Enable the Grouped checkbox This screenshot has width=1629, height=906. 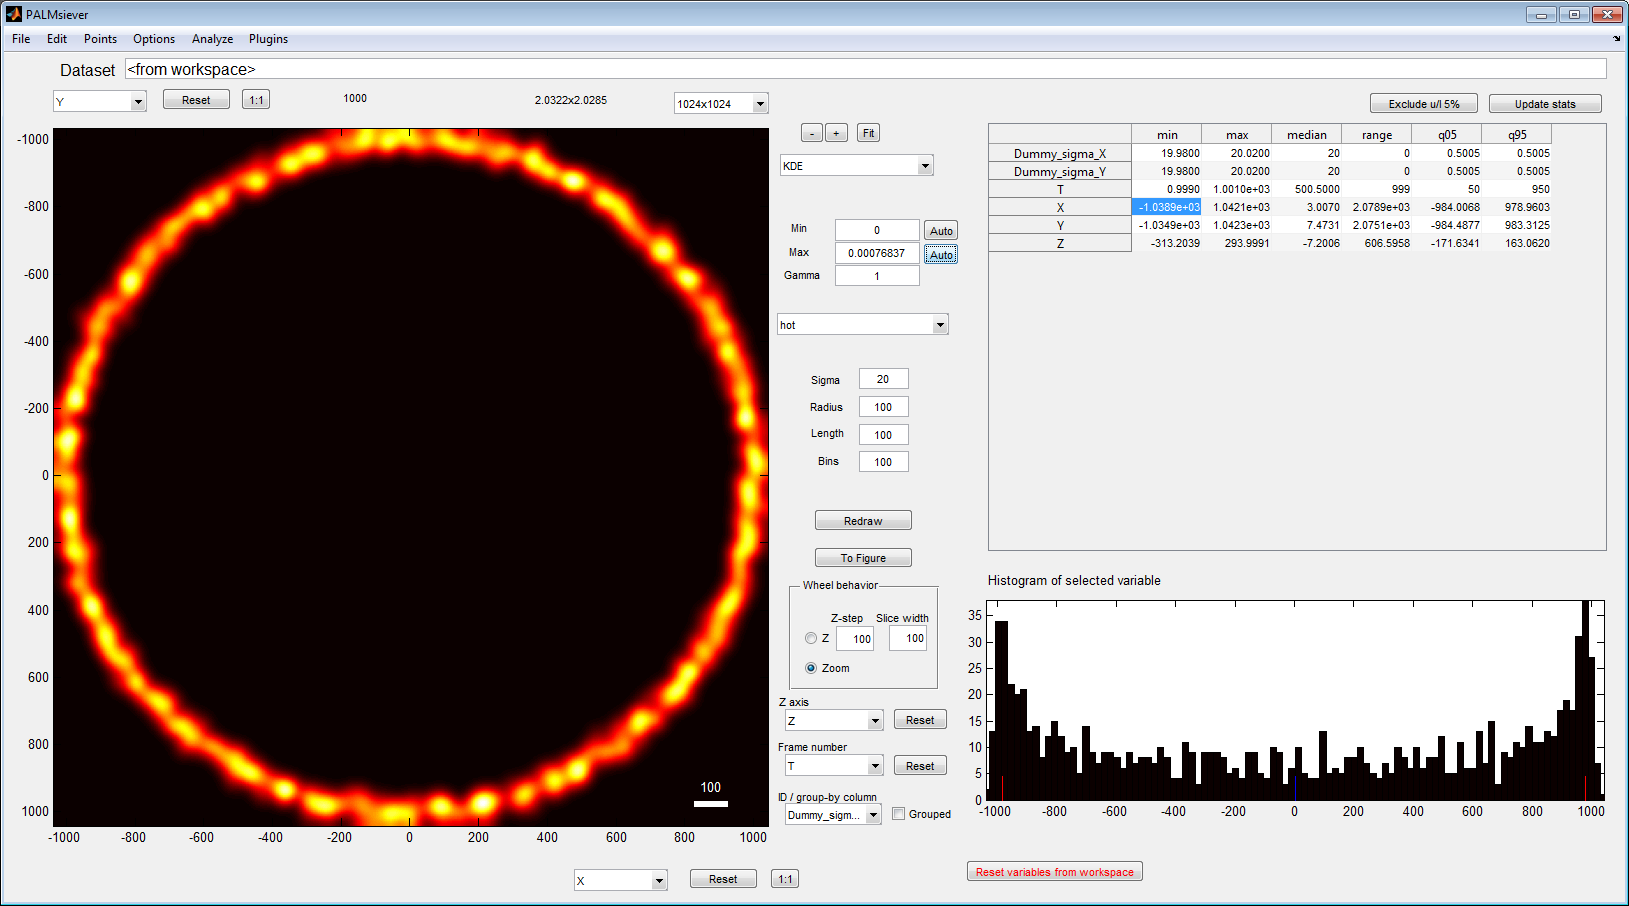point(898,814)
